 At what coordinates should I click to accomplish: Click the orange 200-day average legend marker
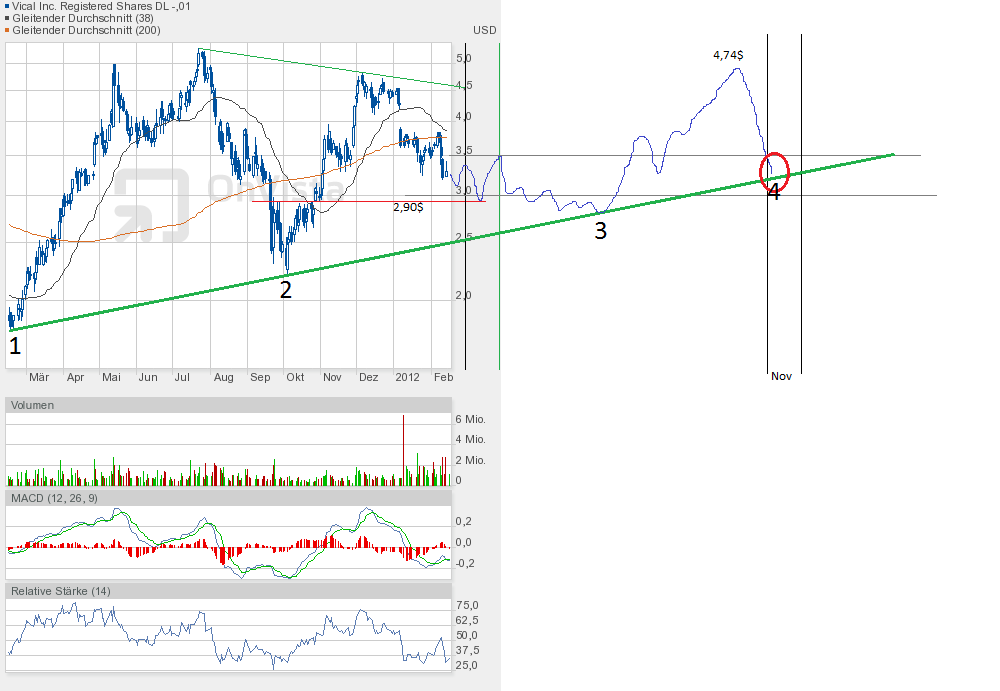[x=9, y=30]
